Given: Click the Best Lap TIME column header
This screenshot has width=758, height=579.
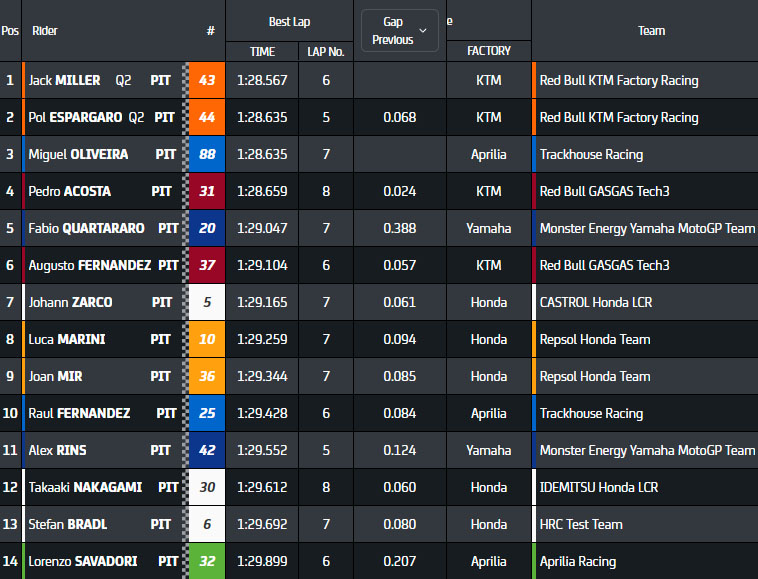Looking at the screenshot, I should [x=262, y=51].
